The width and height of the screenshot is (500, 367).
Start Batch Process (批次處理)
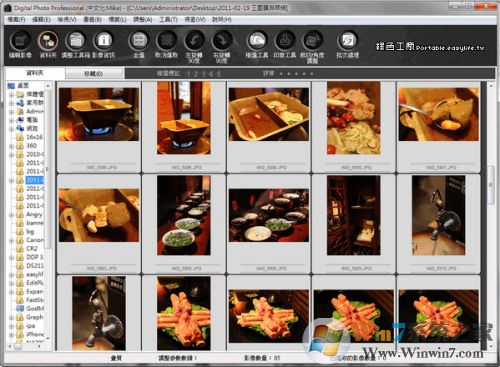tap(347, 44)
